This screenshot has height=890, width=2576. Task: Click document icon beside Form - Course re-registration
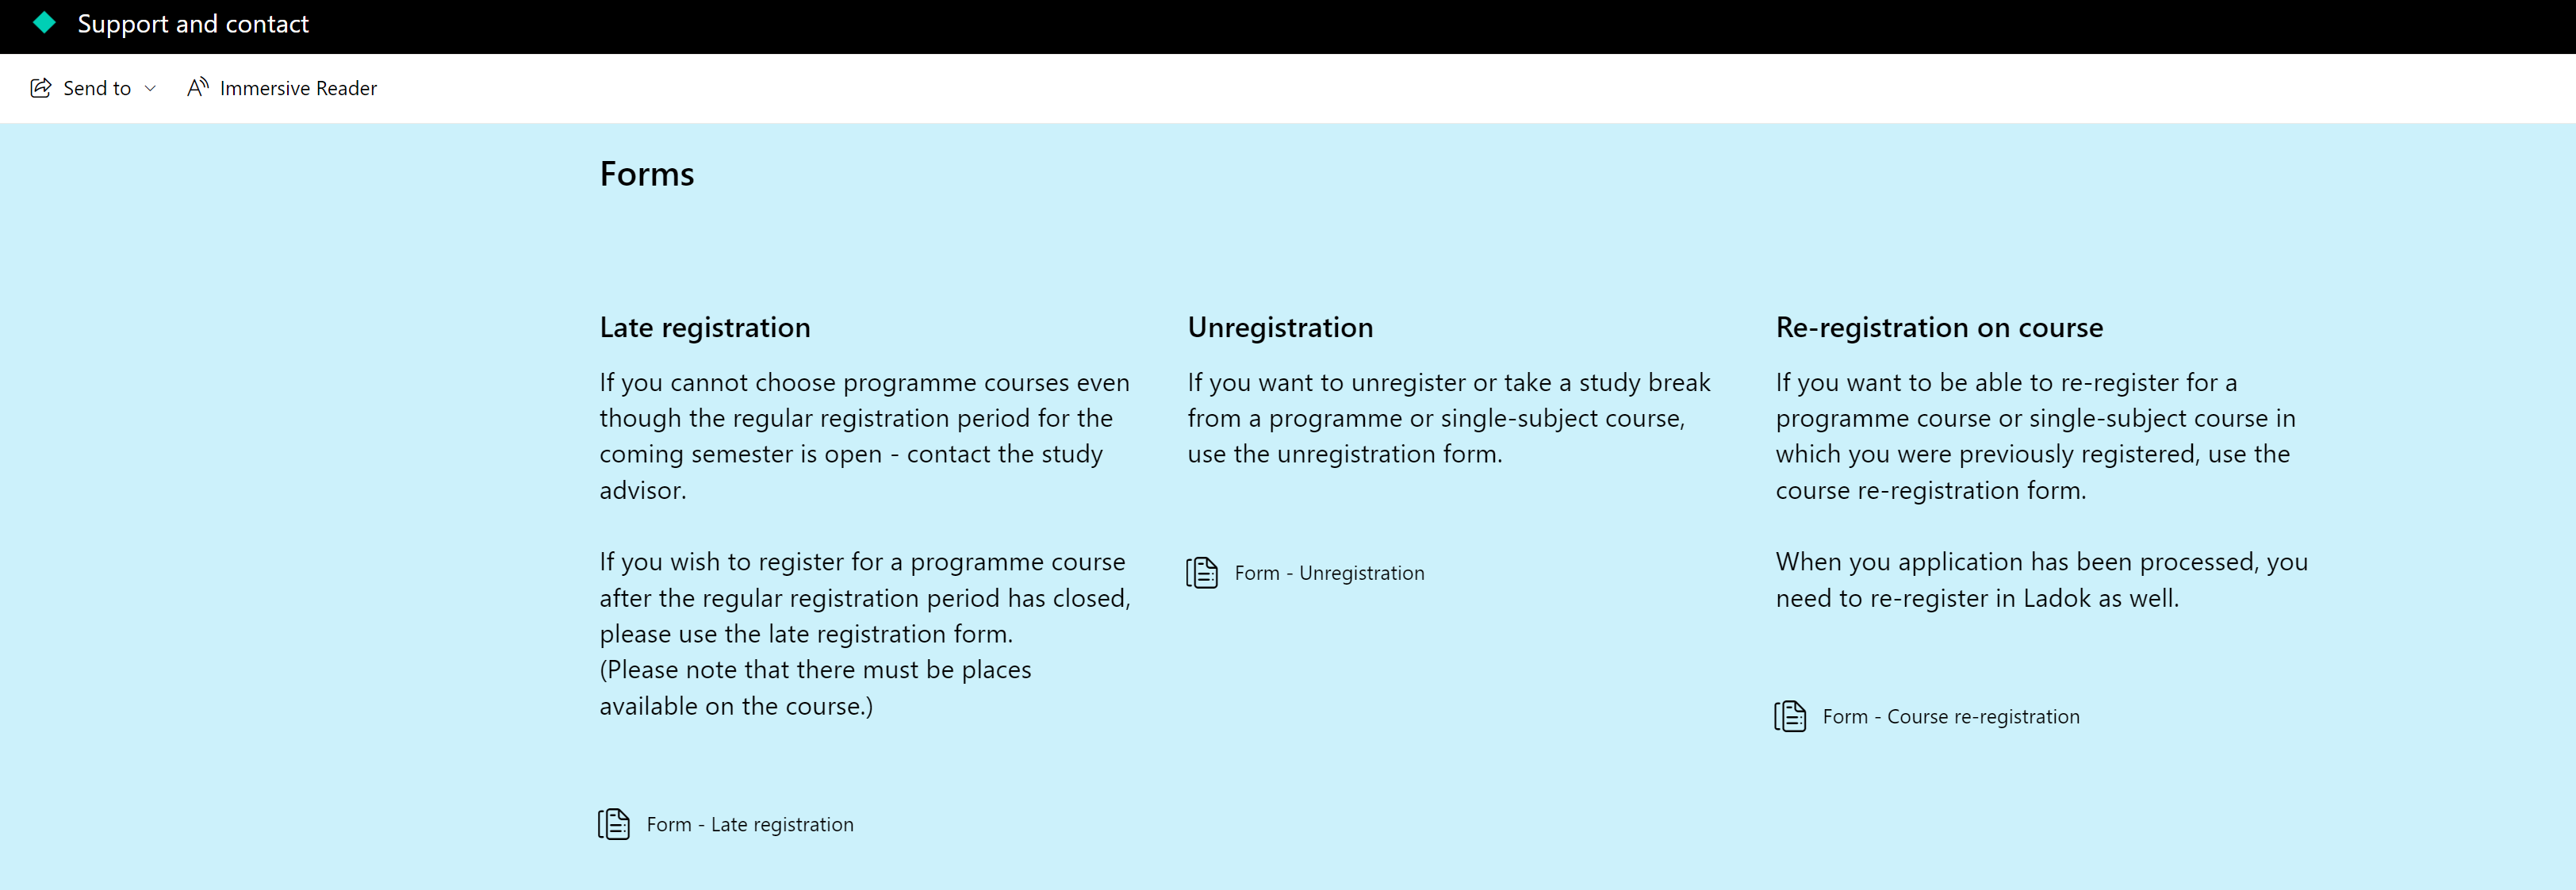[1790, 716]
